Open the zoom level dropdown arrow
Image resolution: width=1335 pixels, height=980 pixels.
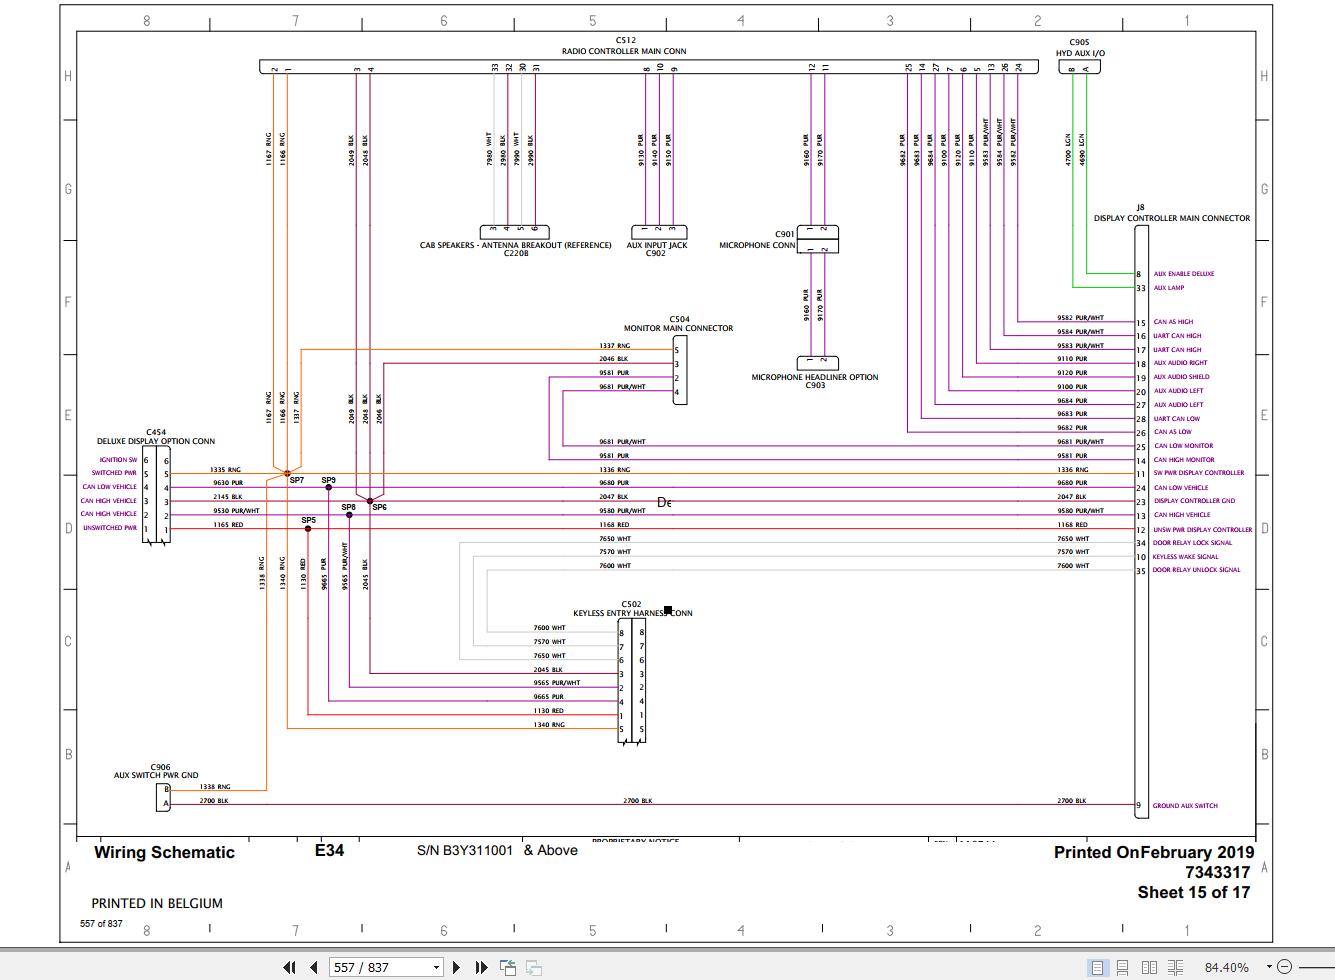pyautogui.click(x=1269, y=967)
